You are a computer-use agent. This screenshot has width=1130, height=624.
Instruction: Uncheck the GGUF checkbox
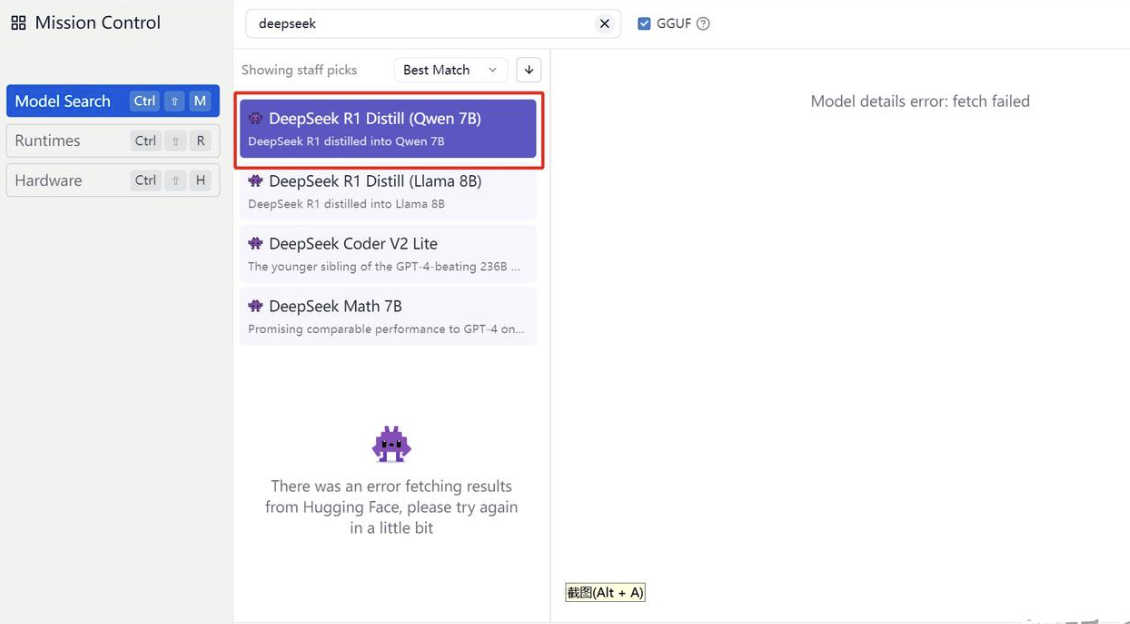(x=644, y=24)
